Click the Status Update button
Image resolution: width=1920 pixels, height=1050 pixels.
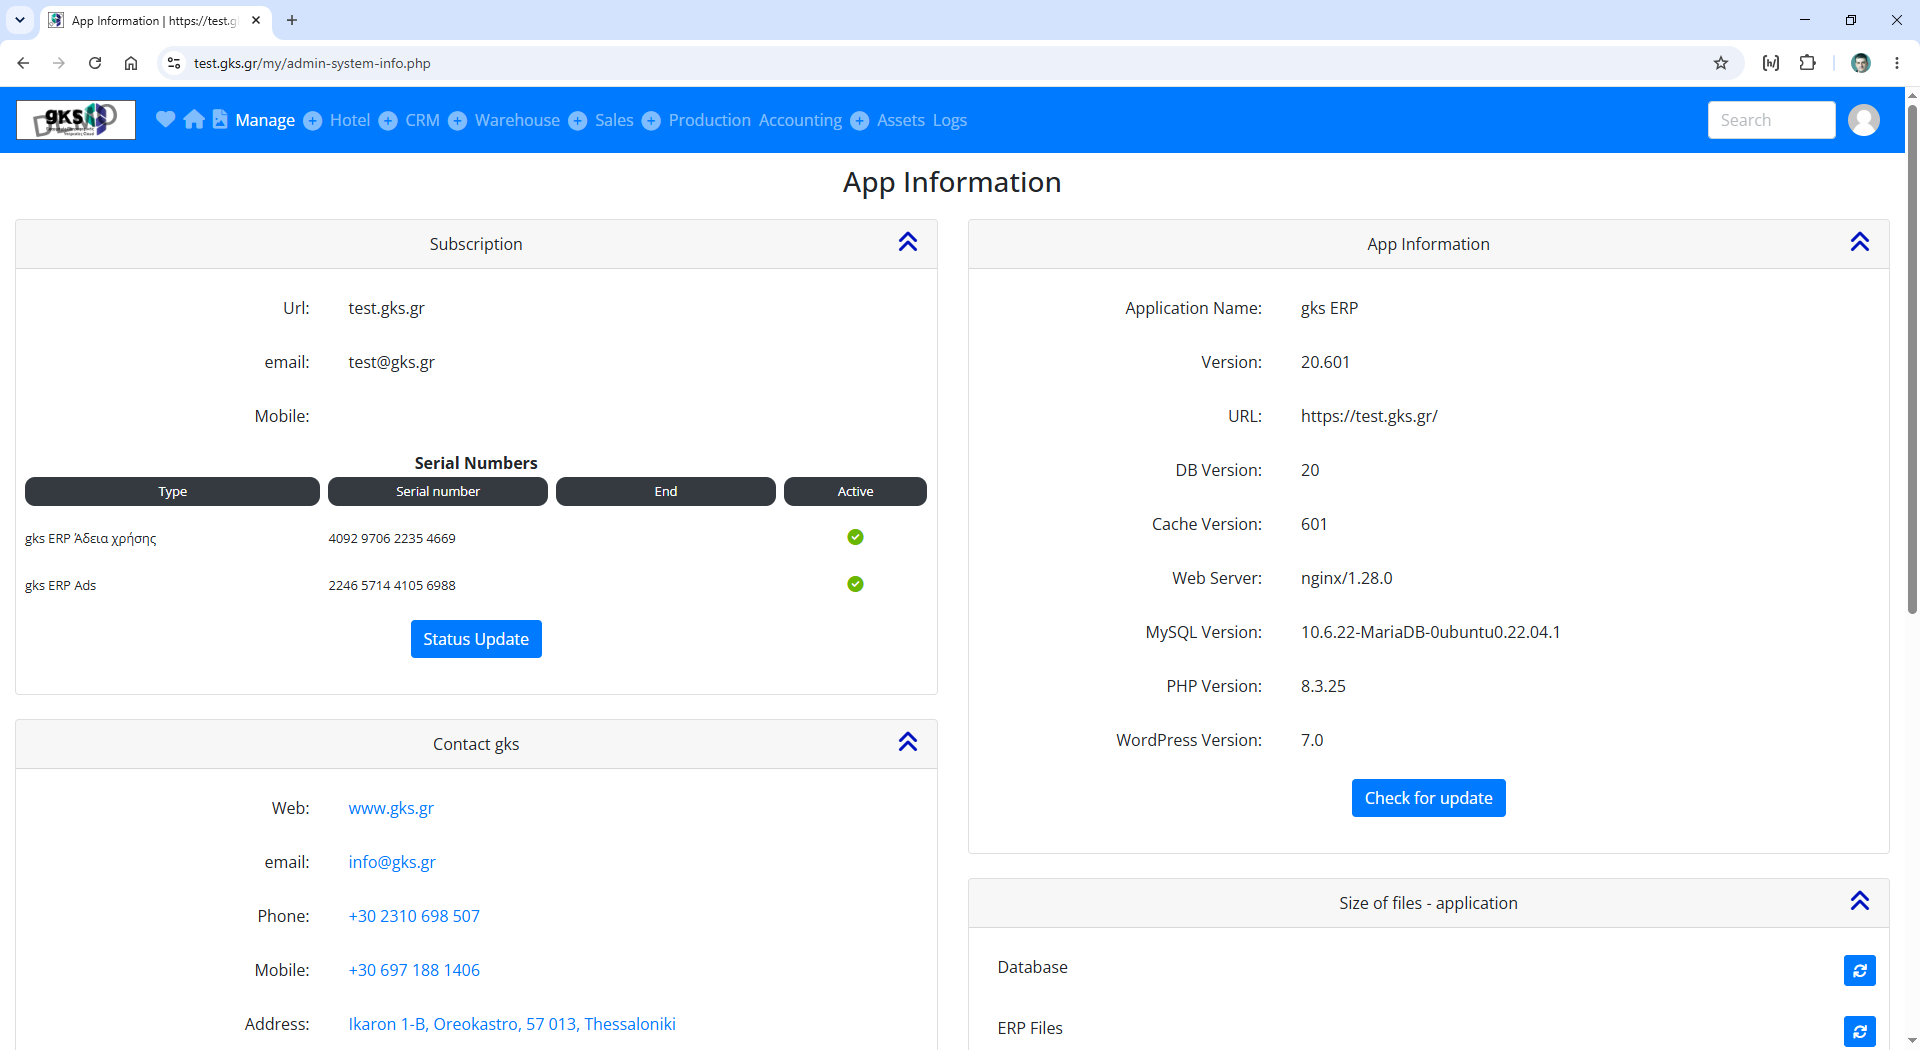point(476,639)
